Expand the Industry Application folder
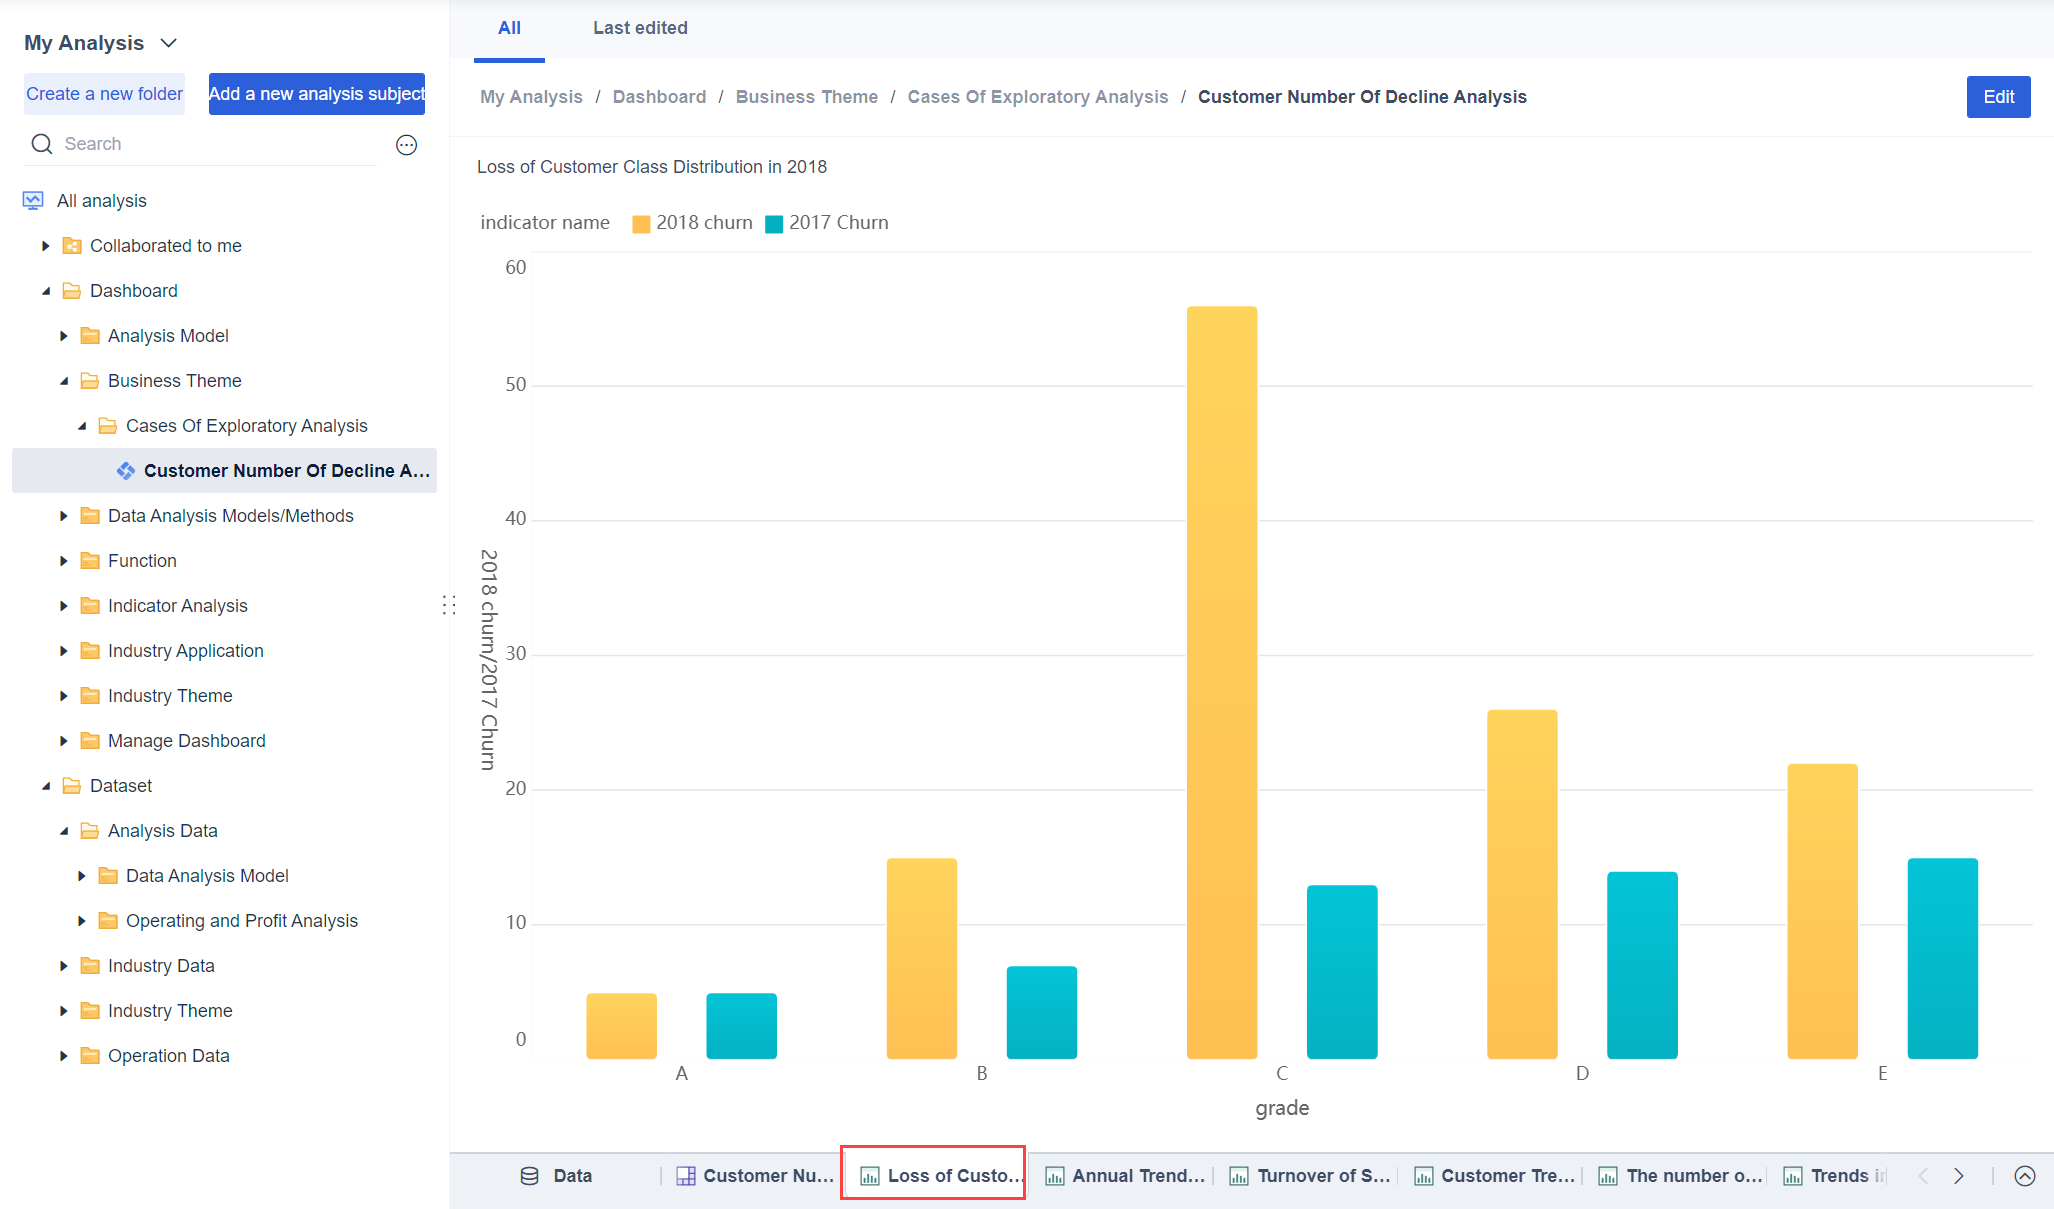The height and width of the screenshot is (1209, 2054). 63,651
